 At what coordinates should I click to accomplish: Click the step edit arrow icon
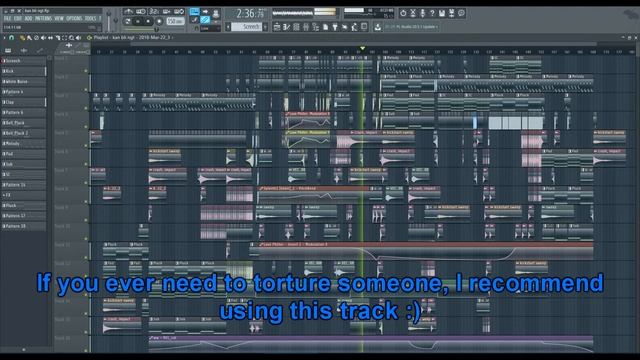tap(205, 12)
